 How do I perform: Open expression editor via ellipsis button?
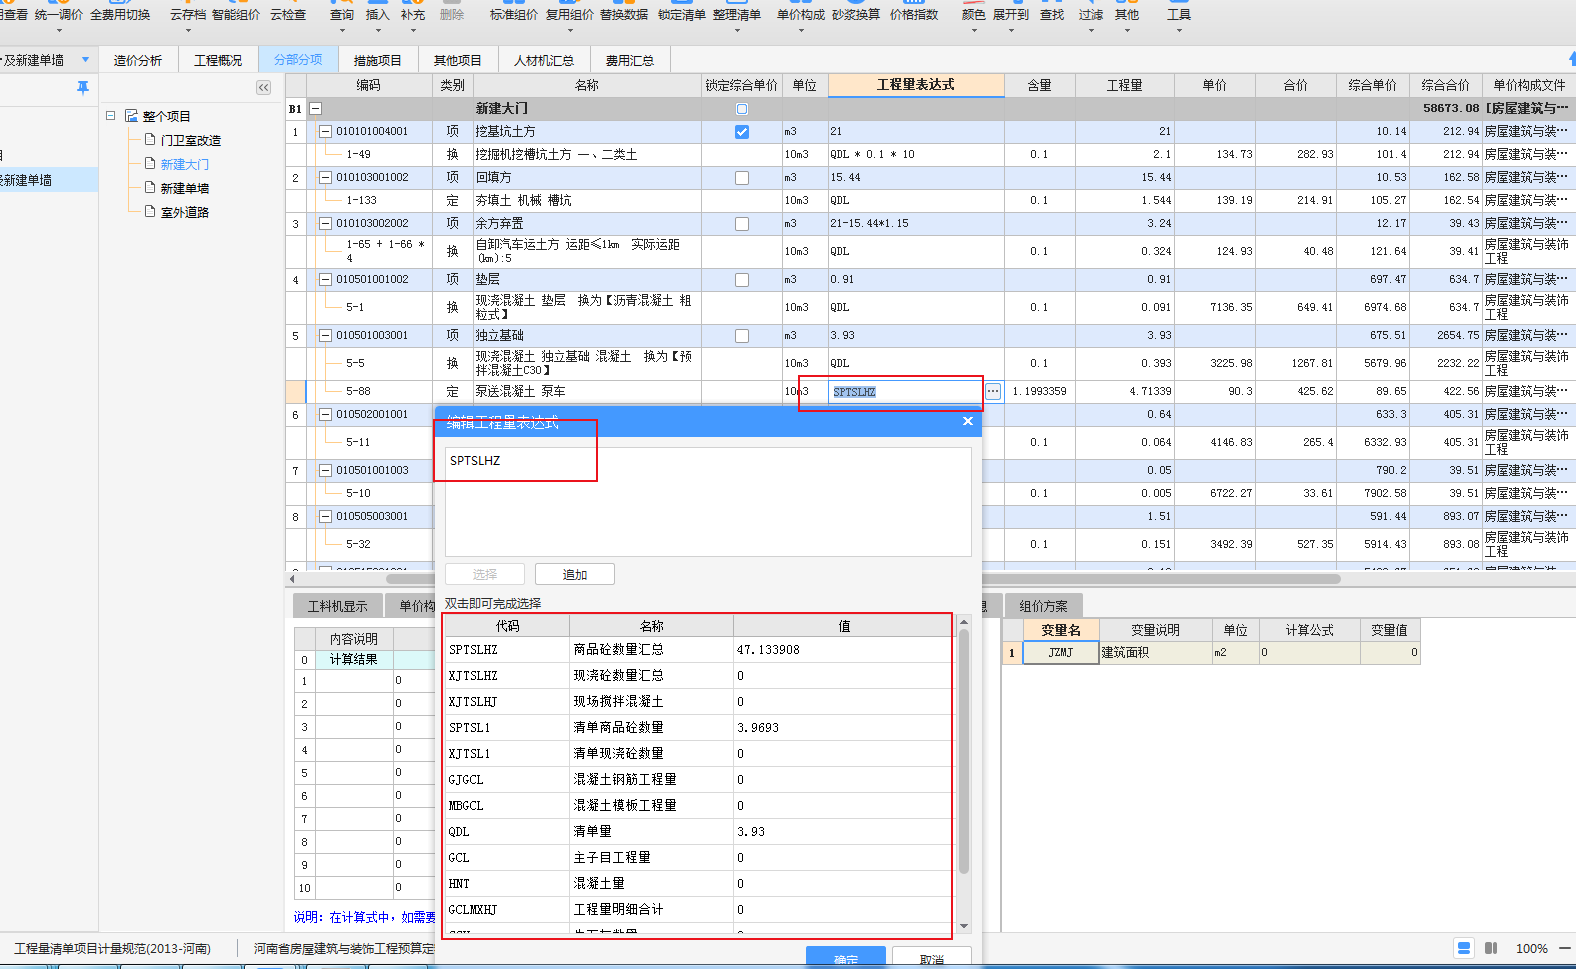coord(992,392)
